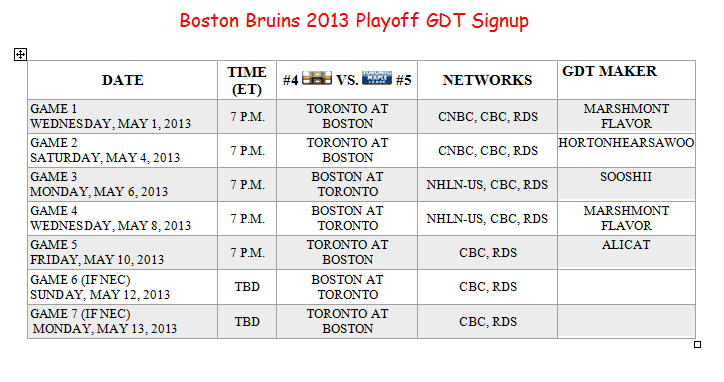Select the Toronto Maple Leafs logo
The height and width of the screenshot is (382, 724).
(377, 78)
